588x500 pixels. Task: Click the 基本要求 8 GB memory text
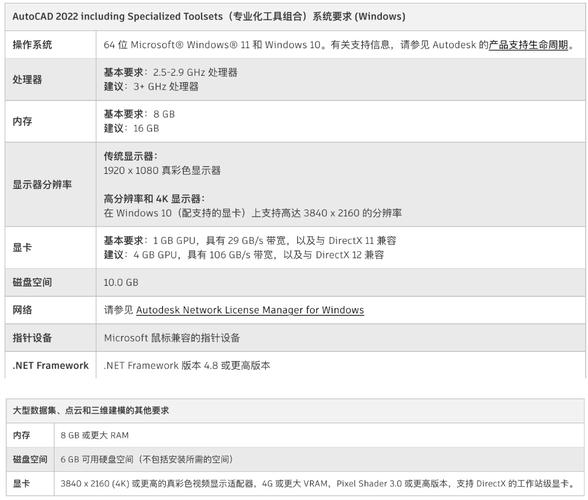tap(139, 114)
